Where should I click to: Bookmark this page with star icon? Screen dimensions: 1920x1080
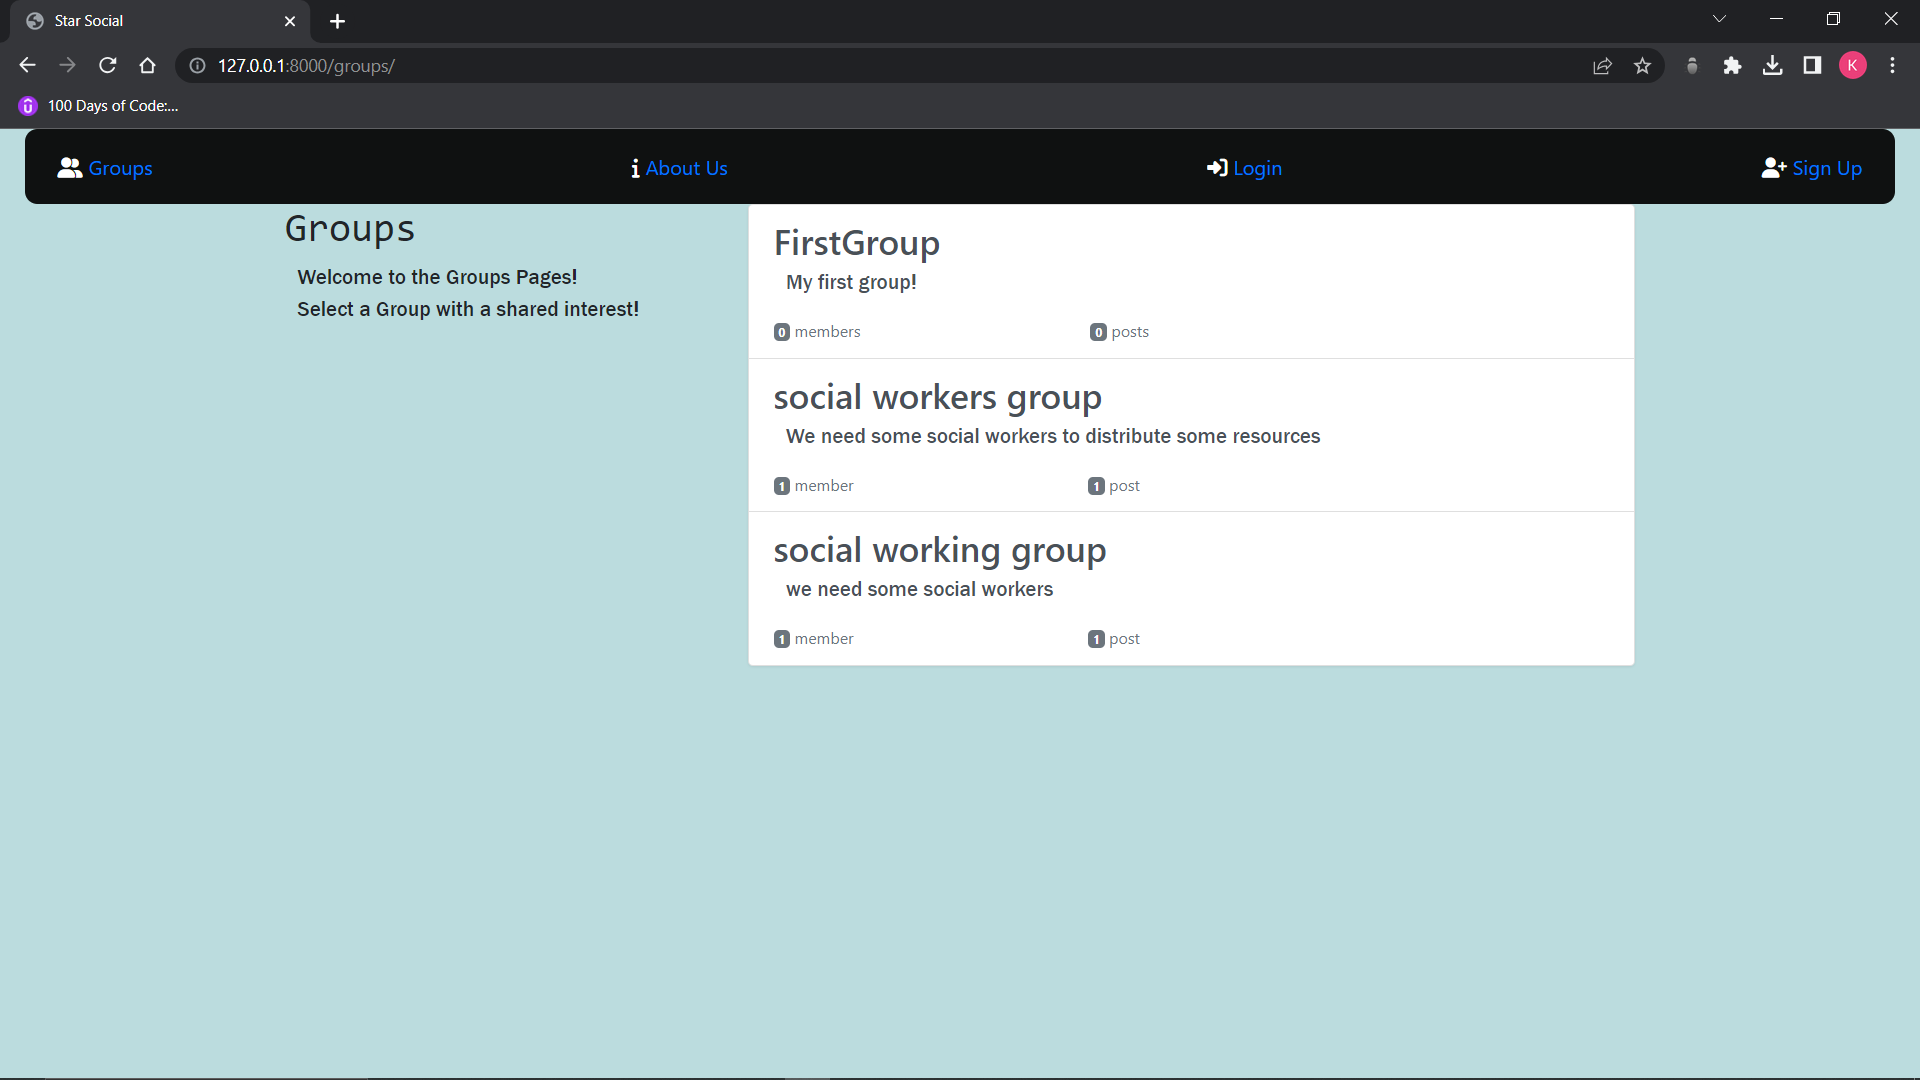1642,66
